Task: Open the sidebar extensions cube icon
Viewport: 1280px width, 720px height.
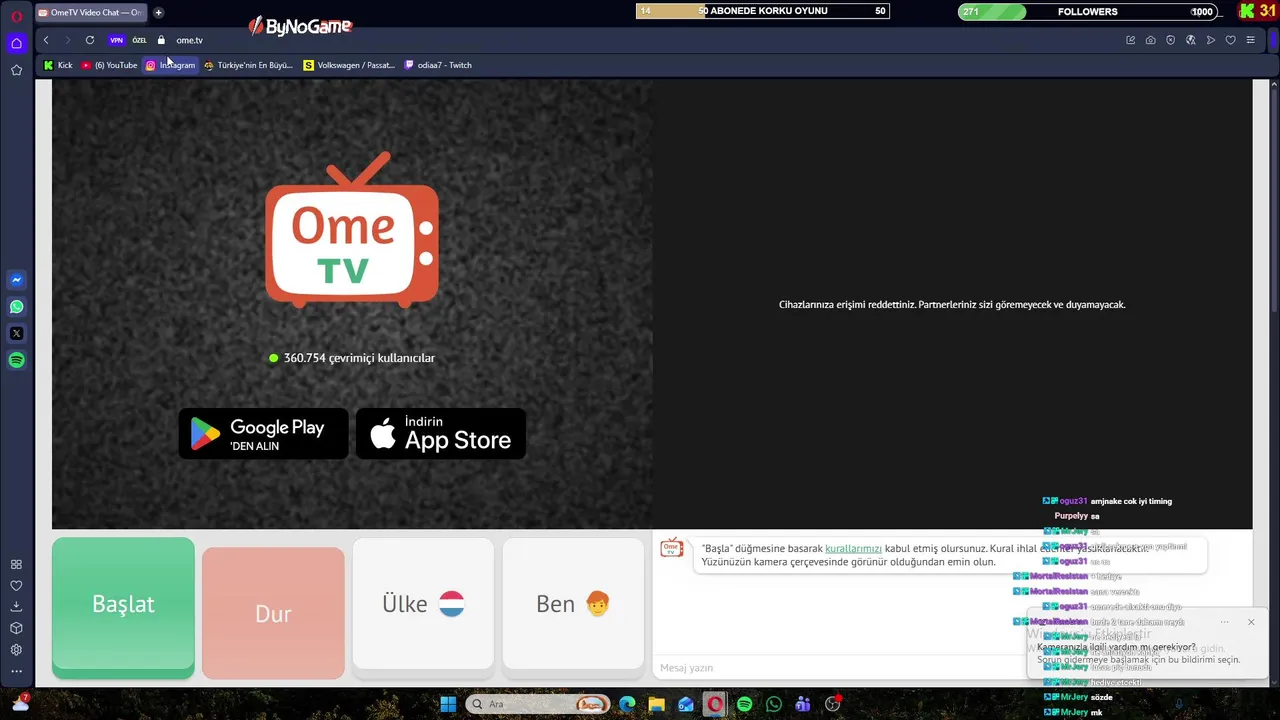Action: click(x=16, y=628)
